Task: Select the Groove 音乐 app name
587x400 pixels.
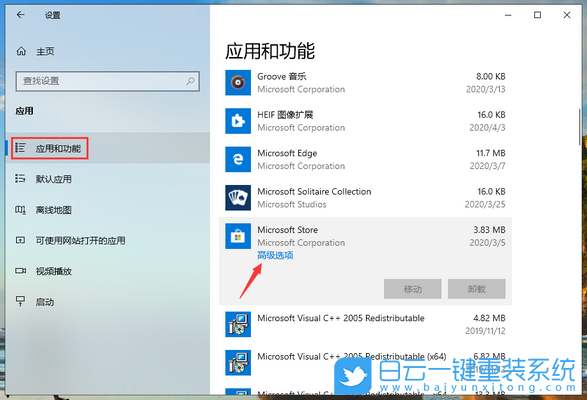Action: pyautogui.click(x=282, y=76)
